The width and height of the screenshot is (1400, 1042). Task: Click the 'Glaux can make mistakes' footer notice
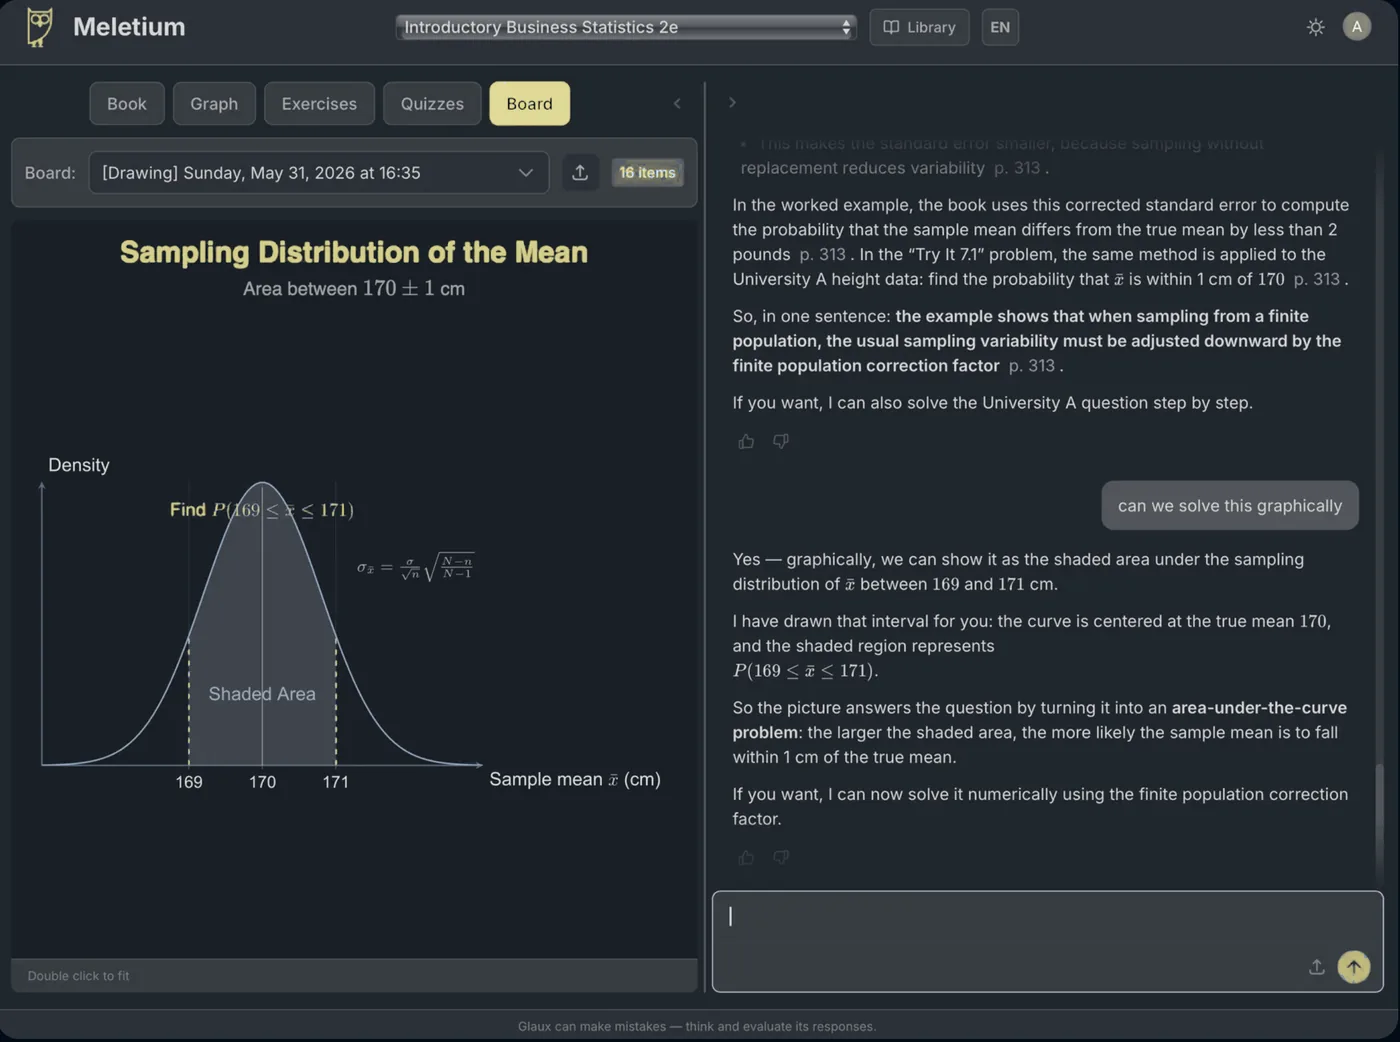click(x=697, y=1027)
